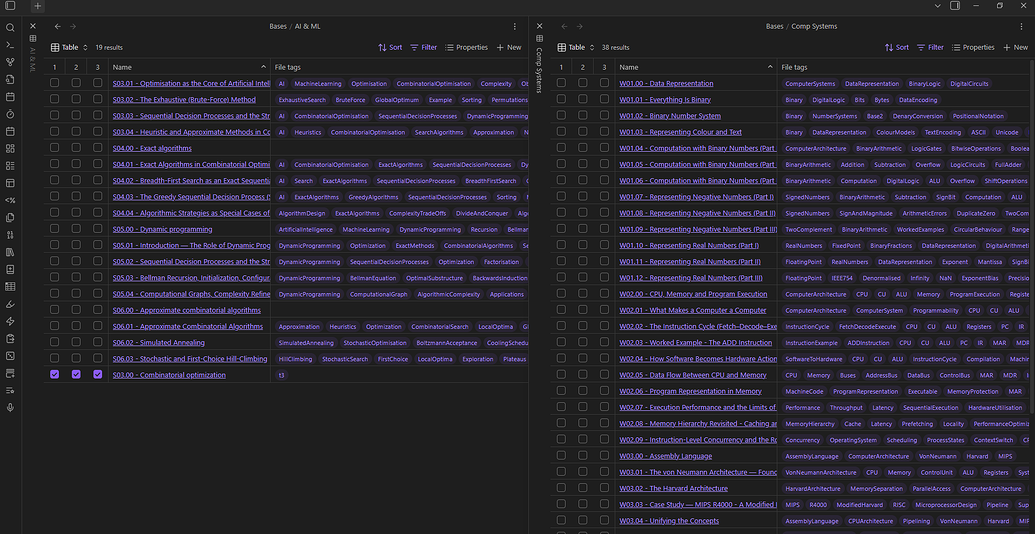
Task: Click the highlighter pen ribbon icon
Action: (10, 304)
